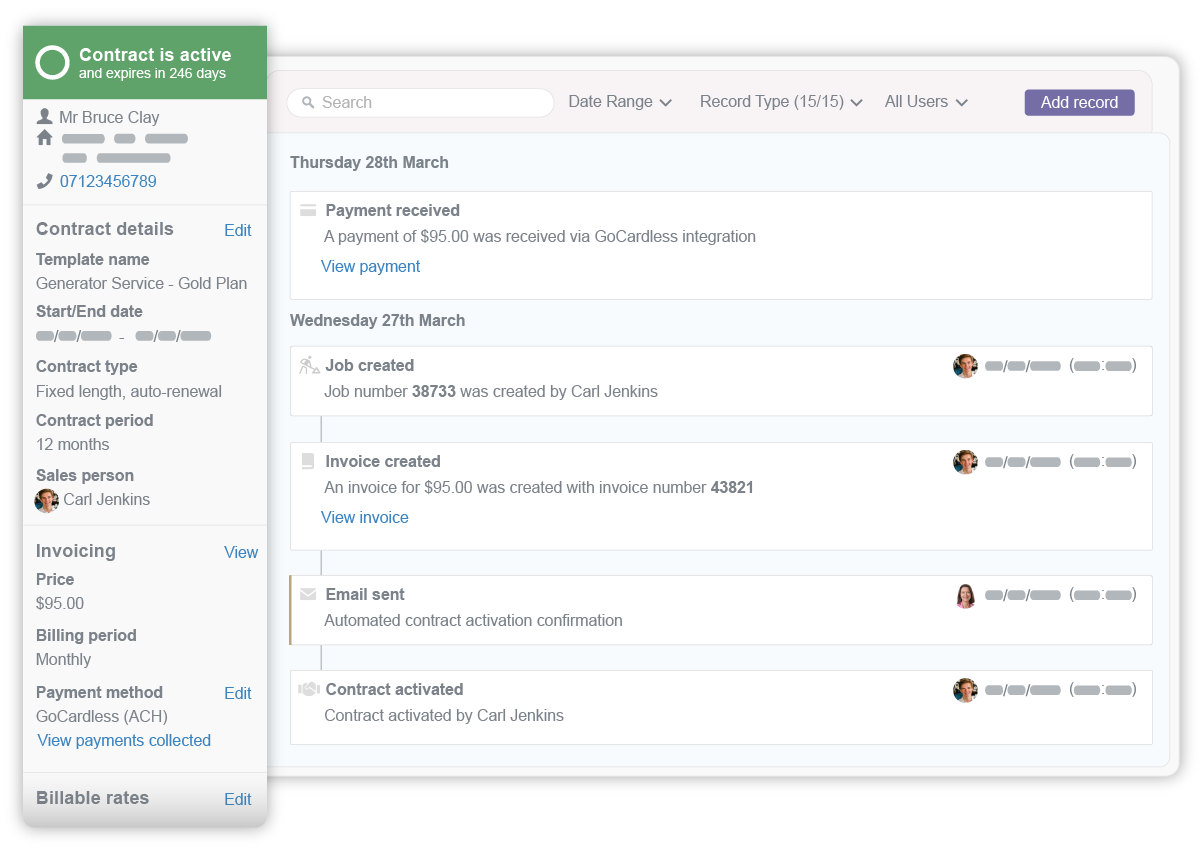Expand the Record Type (15/15) filter
Viewport: 1200px width, 853px height.
tap(780, 102)
